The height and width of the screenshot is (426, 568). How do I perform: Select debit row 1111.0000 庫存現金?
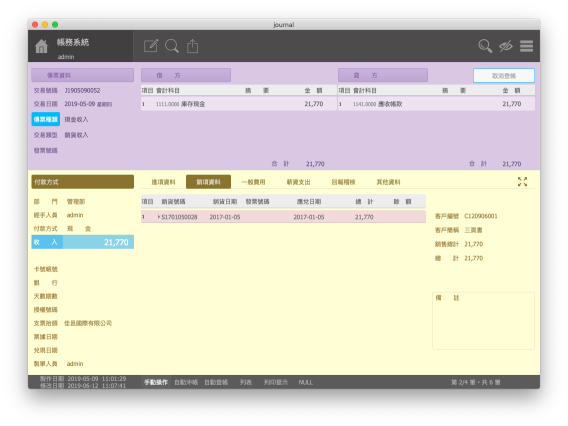pos(238,104)
